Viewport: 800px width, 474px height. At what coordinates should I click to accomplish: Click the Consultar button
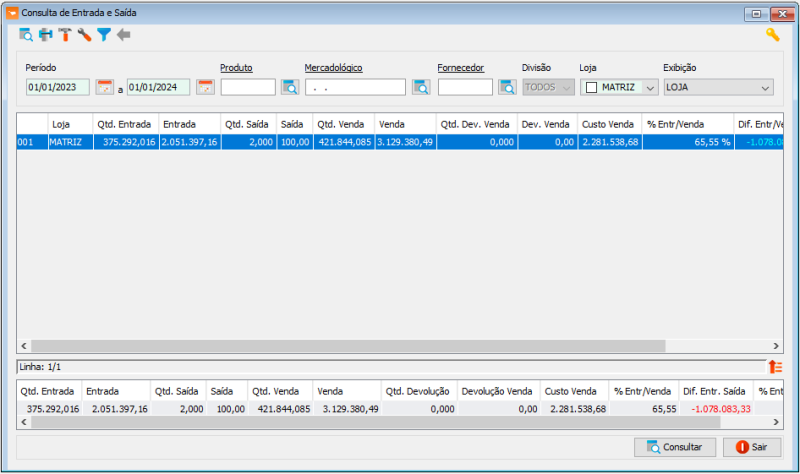(674, 447)
